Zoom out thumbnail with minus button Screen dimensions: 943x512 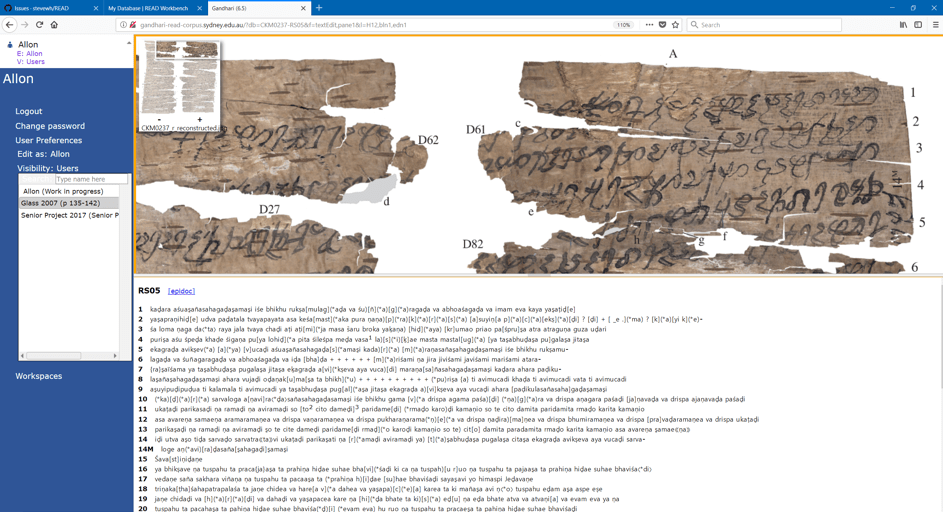[x=160, y=120]
